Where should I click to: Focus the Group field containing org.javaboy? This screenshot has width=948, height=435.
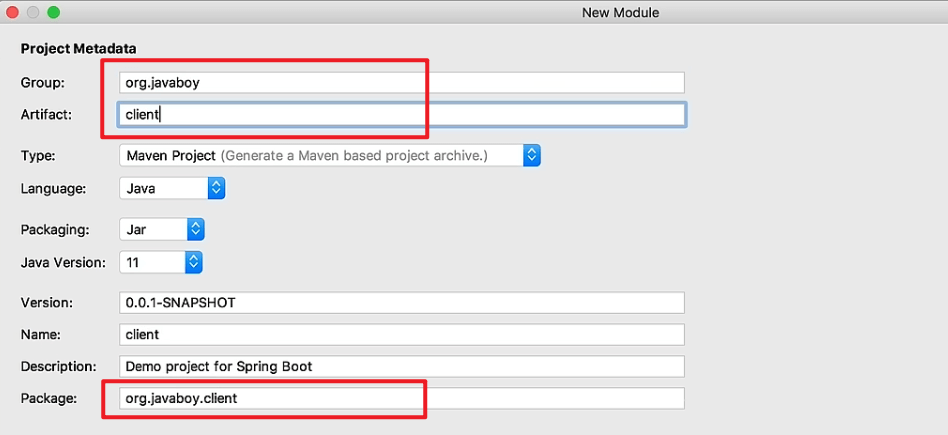tap(402, 83)
